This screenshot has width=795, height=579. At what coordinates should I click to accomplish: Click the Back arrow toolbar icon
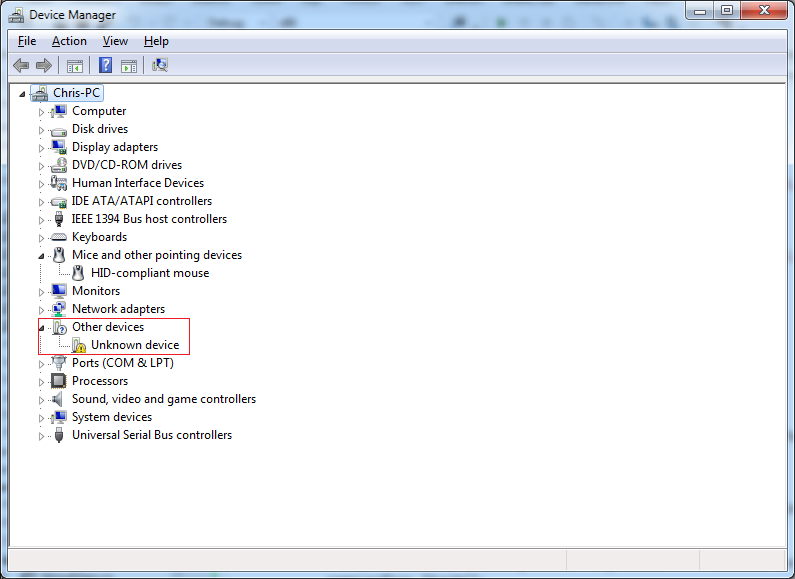(21, 65)
